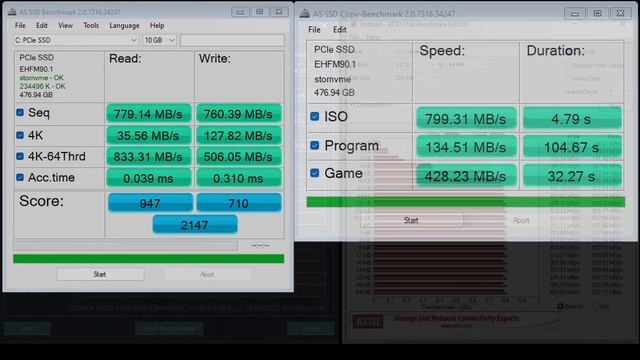Click the AS SSD Benchmark title bar icon
The width and height of the screenshot is (640, 360).
[x=12, y=12]
